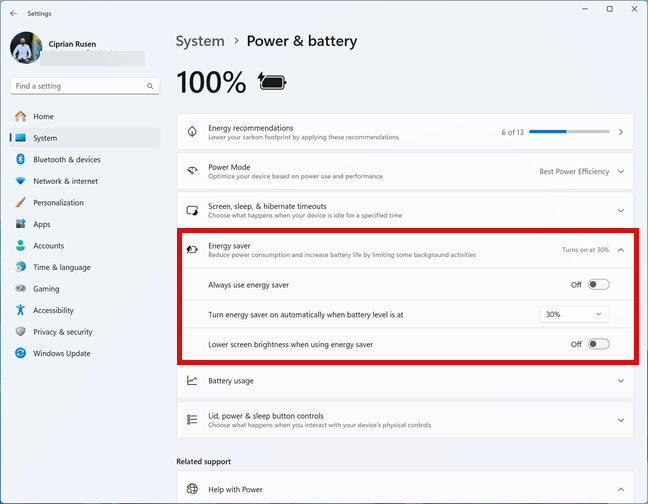648x504 pixels.
Task: Click the Apps icon in sidebar
Action: coord(20,224)
